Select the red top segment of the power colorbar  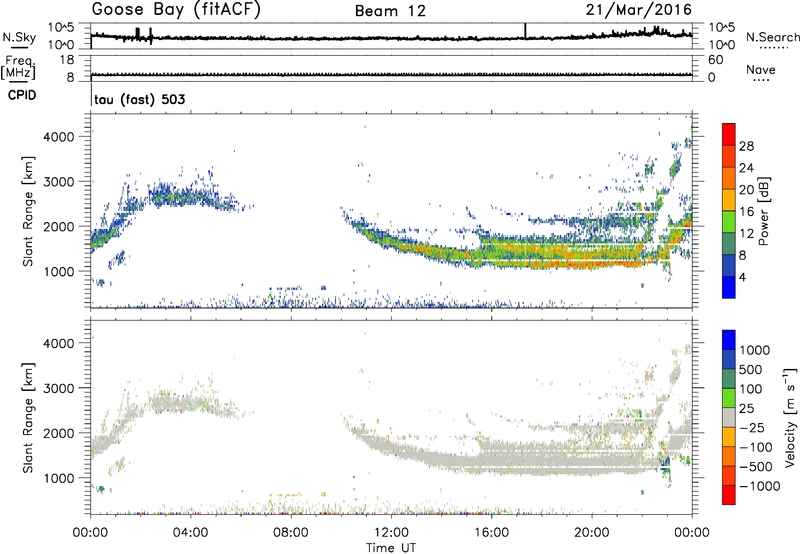click(729, 135)
